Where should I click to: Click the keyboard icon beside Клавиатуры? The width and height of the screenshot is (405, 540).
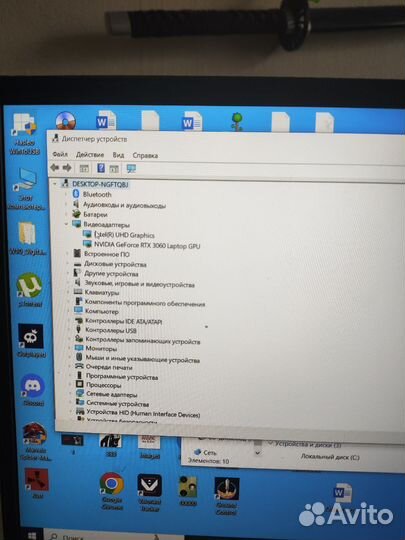(x=78, y=292)
